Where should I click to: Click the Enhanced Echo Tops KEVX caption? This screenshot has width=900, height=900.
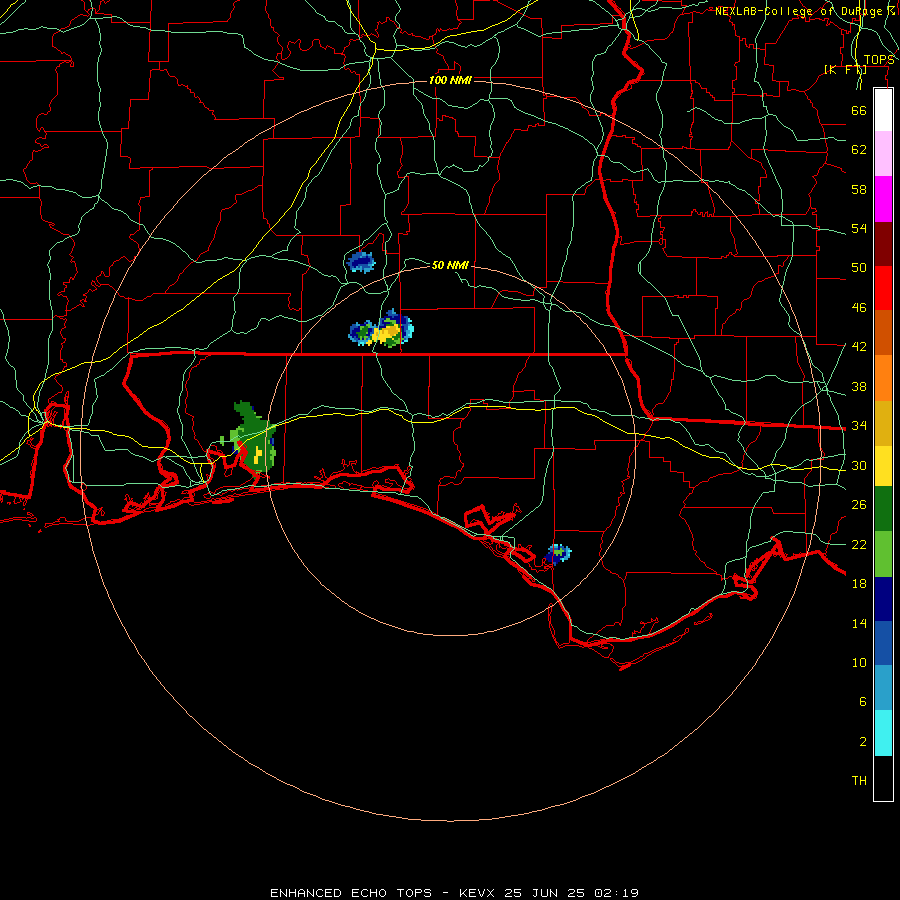[454, 893]
